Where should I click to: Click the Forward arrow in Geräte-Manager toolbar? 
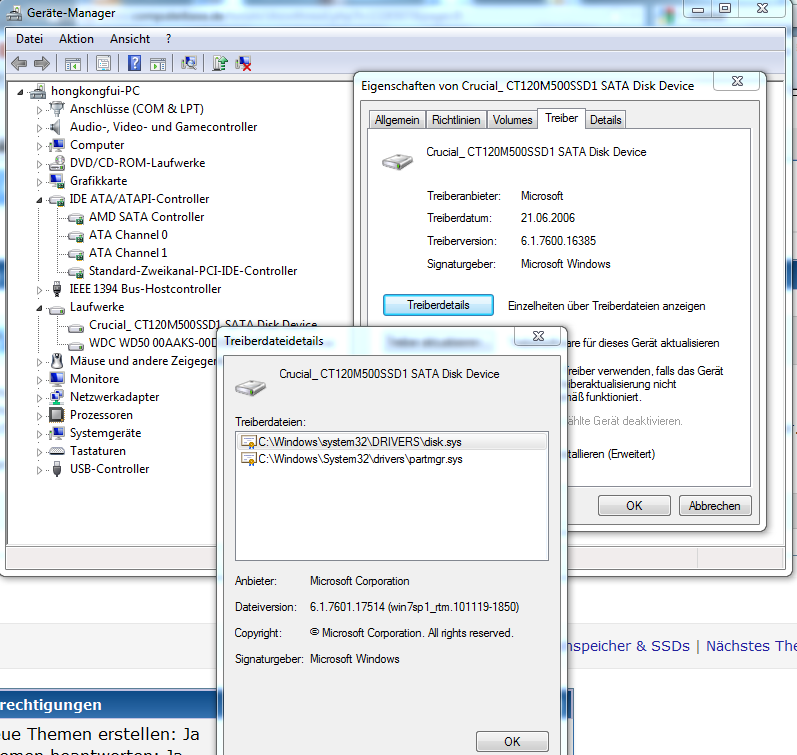42,64
